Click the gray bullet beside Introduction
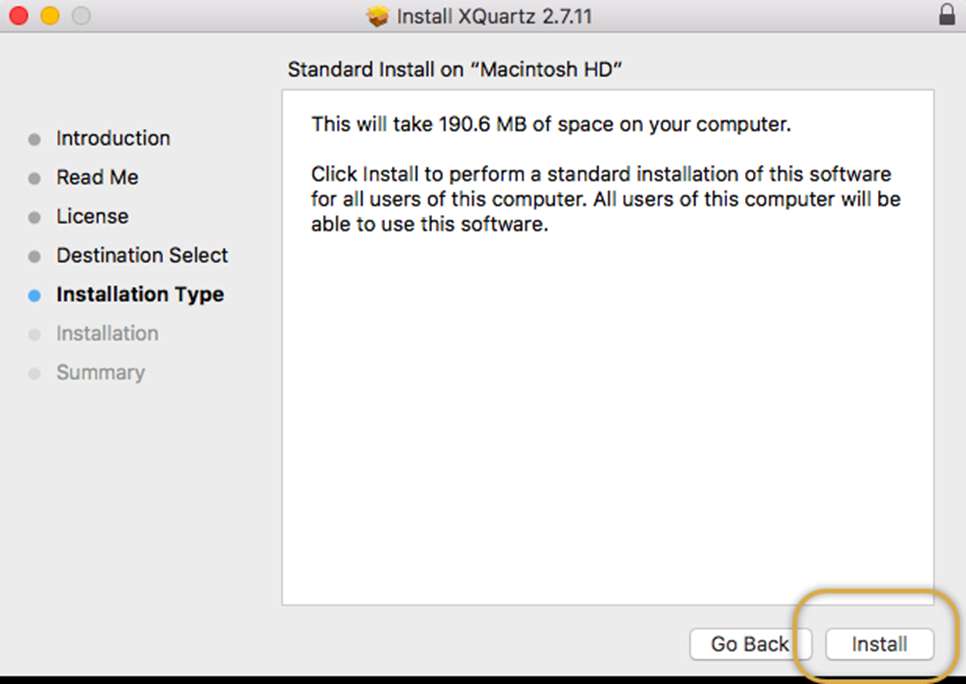 [x=35, y=139]
